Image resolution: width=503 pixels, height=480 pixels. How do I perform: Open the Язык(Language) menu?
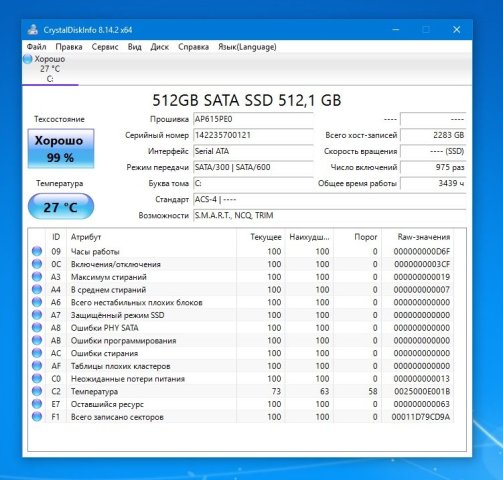[x=247, y=47]
